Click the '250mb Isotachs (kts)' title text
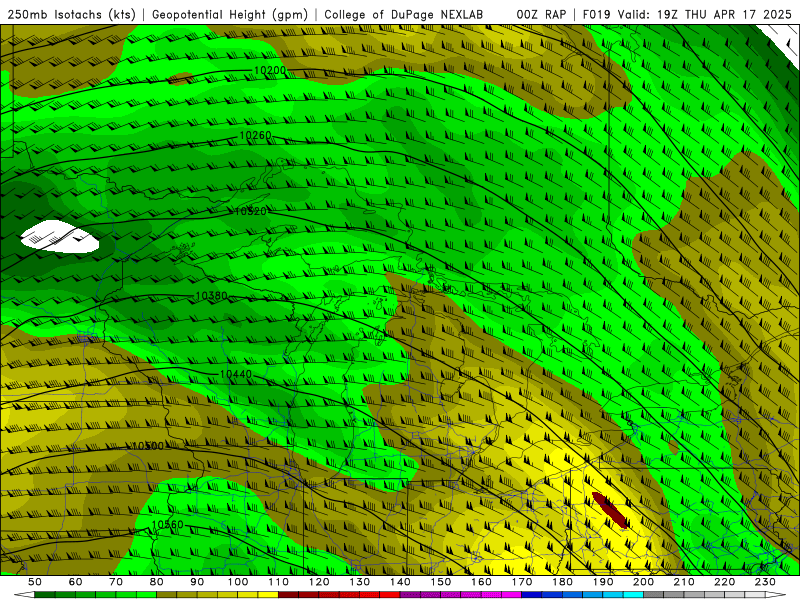The width and height of the screenshot is (800, 600). click(x=71, y=14)
